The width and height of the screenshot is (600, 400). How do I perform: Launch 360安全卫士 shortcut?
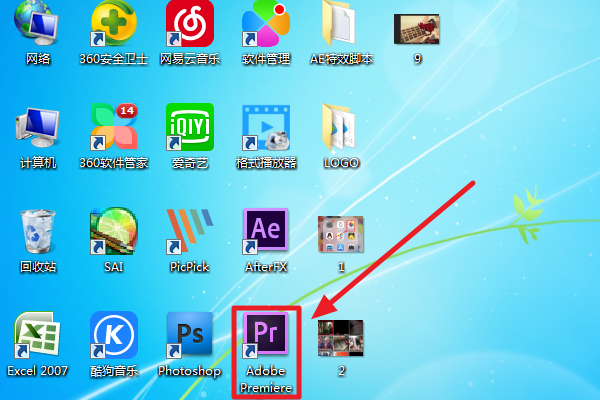click(114, 23)
